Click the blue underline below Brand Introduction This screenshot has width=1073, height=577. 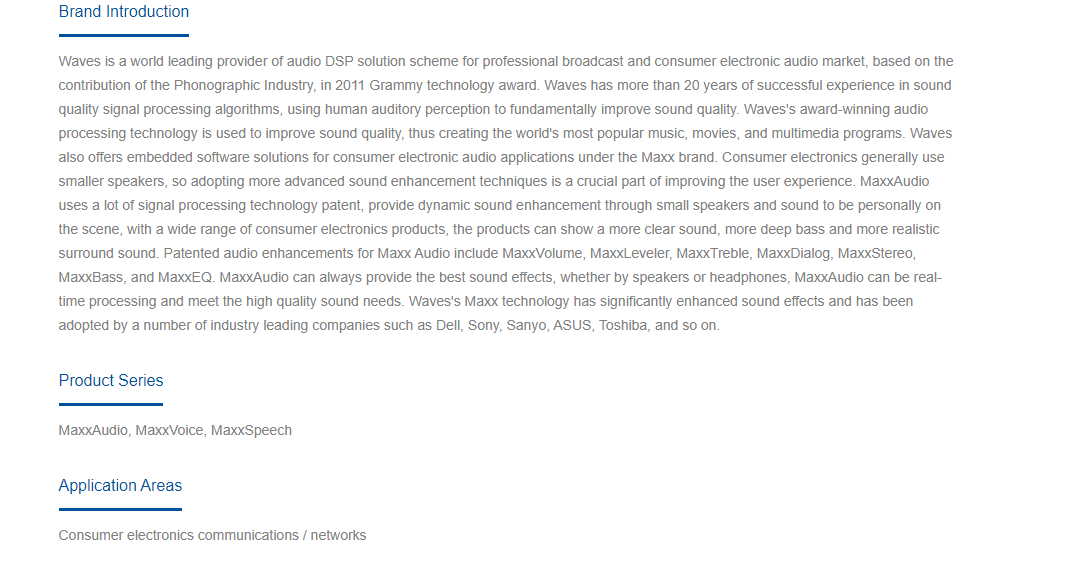click(124, 35)
